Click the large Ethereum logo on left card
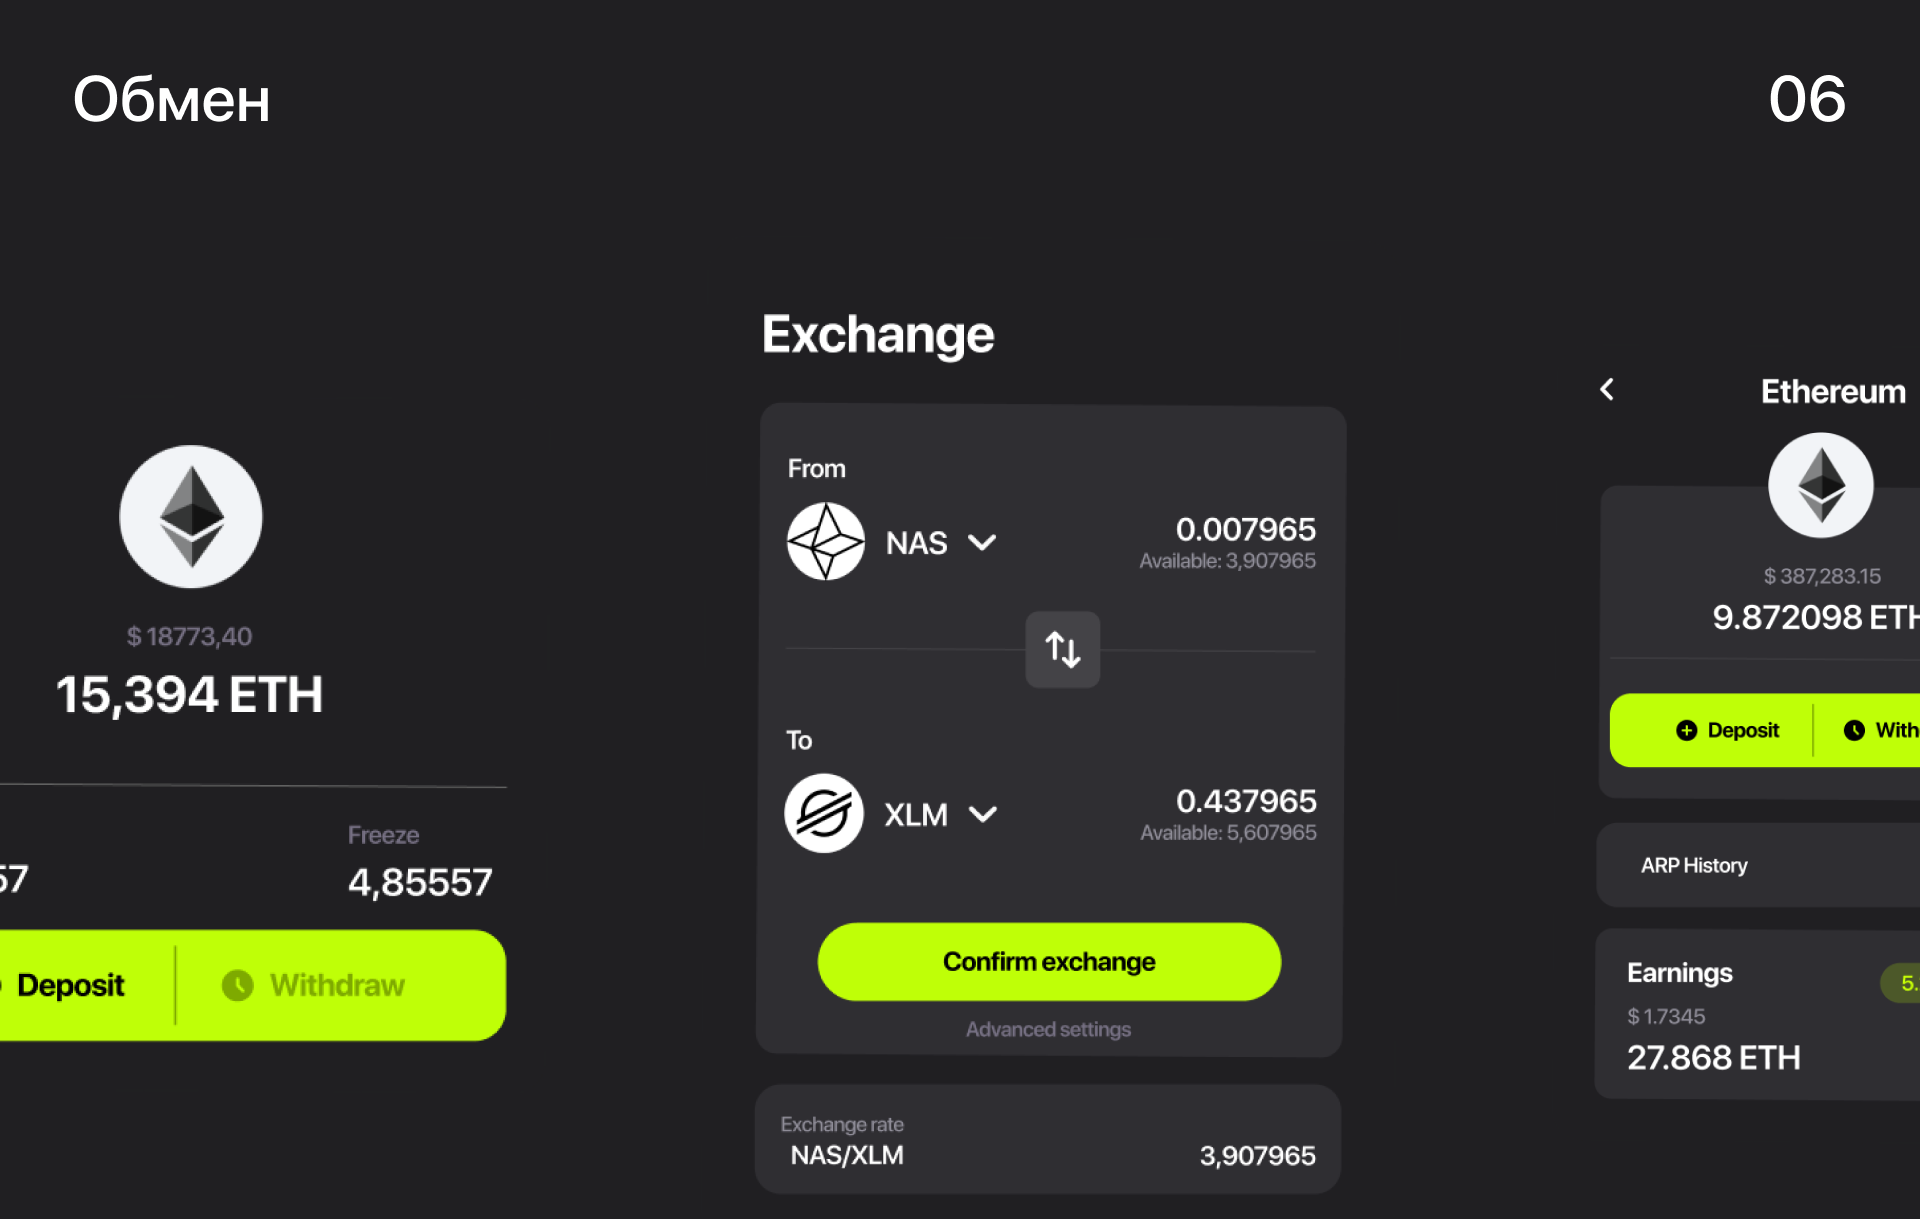This screenshot has width=1920, height=1219. [x=191, y=516]
